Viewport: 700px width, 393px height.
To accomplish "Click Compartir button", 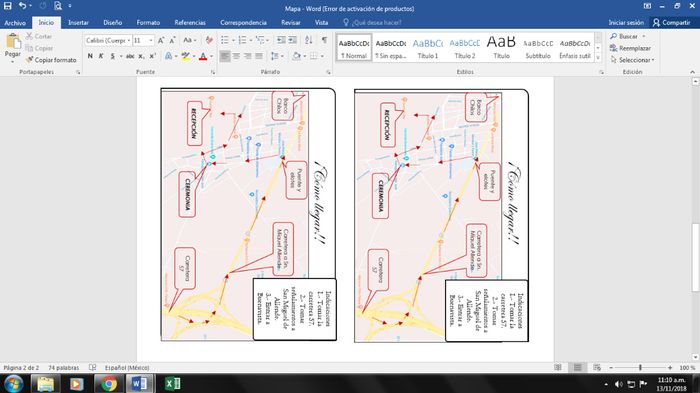I will pos(671,22).
